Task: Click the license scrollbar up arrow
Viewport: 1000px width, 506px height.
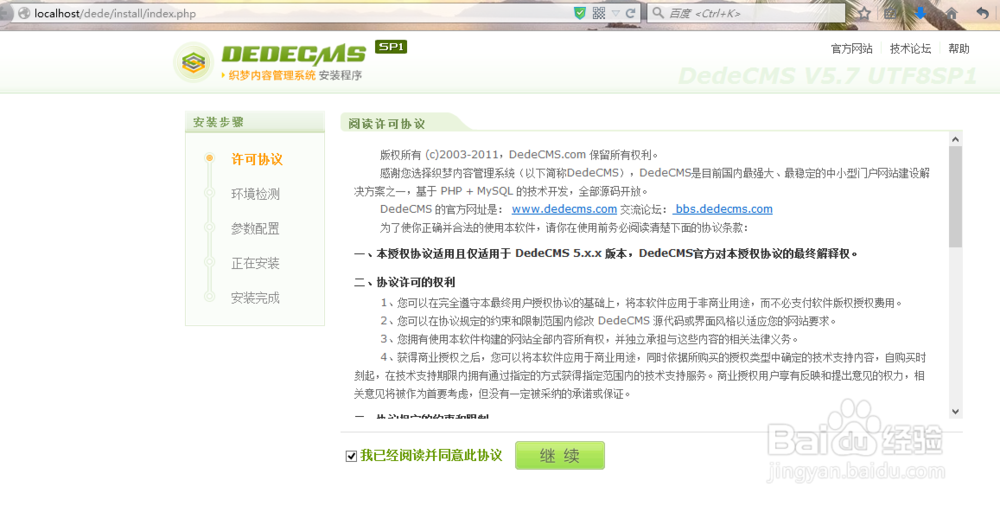Action: 955,139
